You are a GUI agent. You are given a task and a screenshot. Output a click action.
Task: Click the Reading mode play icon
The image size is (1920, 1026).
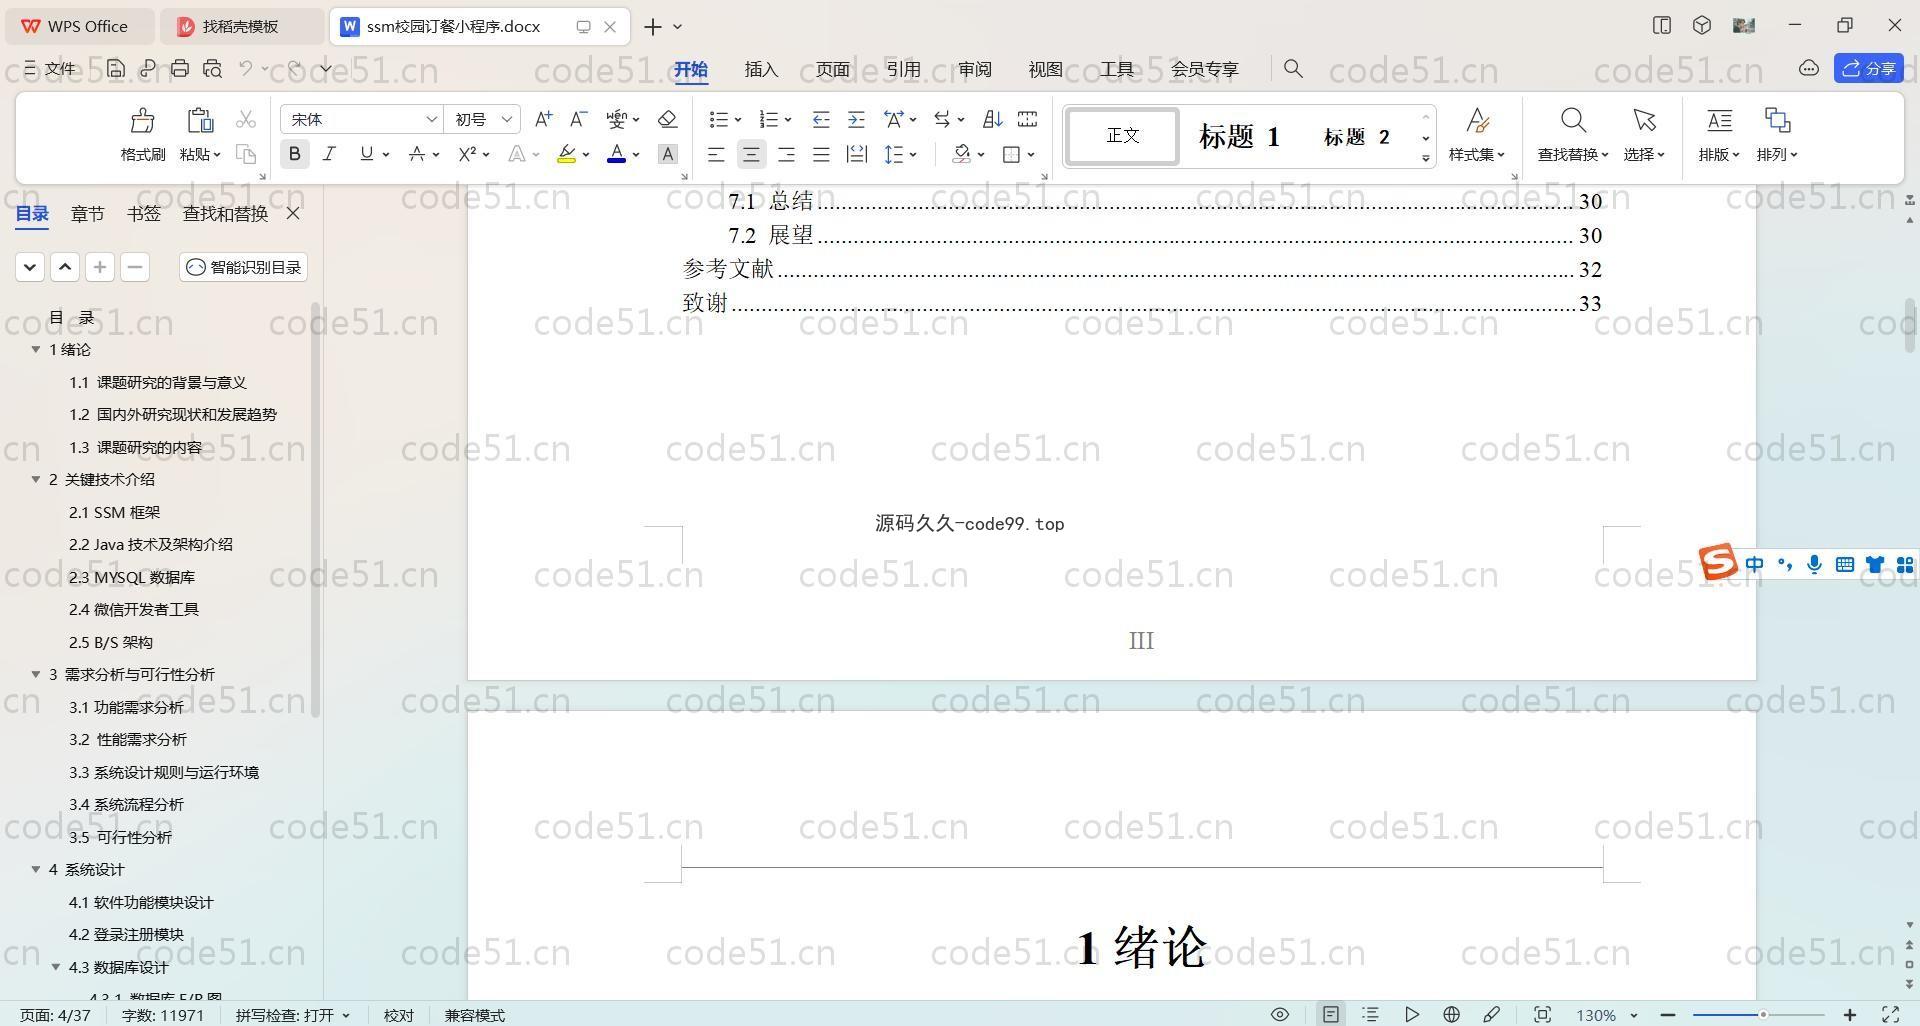tap(1411, 1014)
